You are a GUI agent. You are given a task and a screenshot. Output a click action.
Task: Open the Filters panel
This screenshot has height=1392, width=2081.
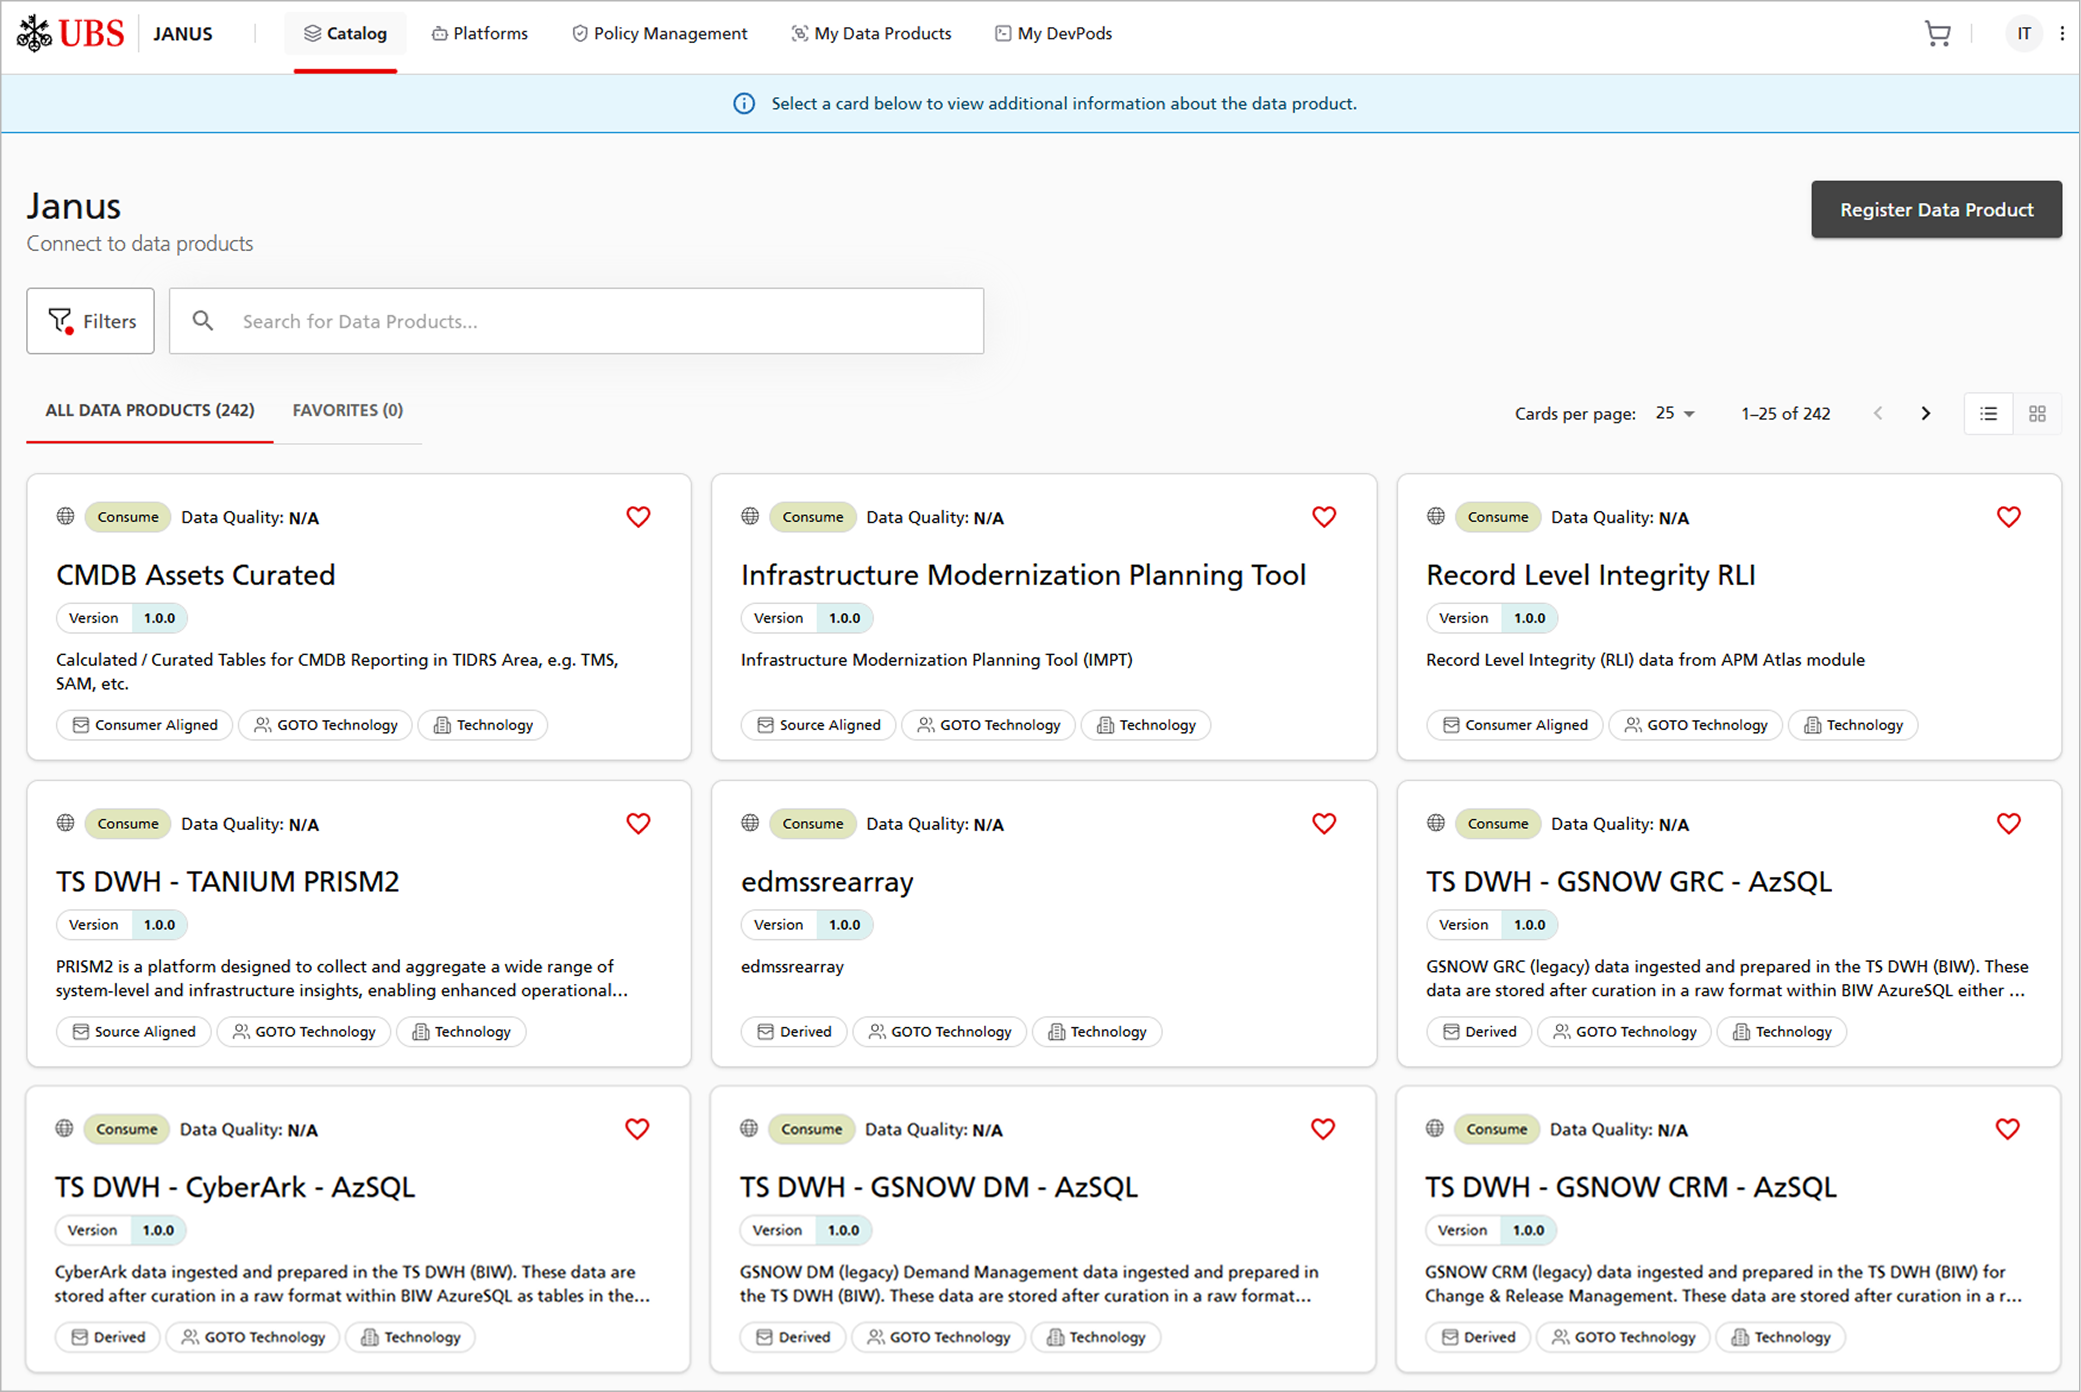click(x=90, y=321)
